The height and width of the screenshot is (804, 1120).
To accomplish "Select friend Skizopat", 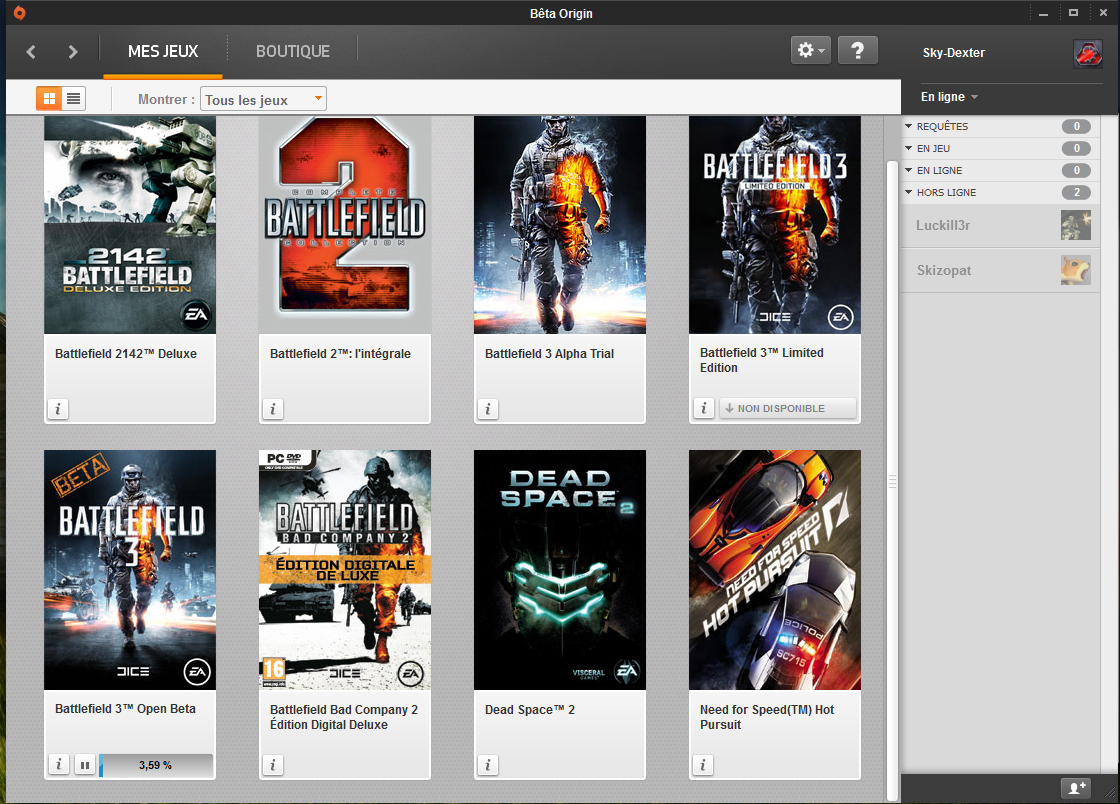I will [1000, 271].
